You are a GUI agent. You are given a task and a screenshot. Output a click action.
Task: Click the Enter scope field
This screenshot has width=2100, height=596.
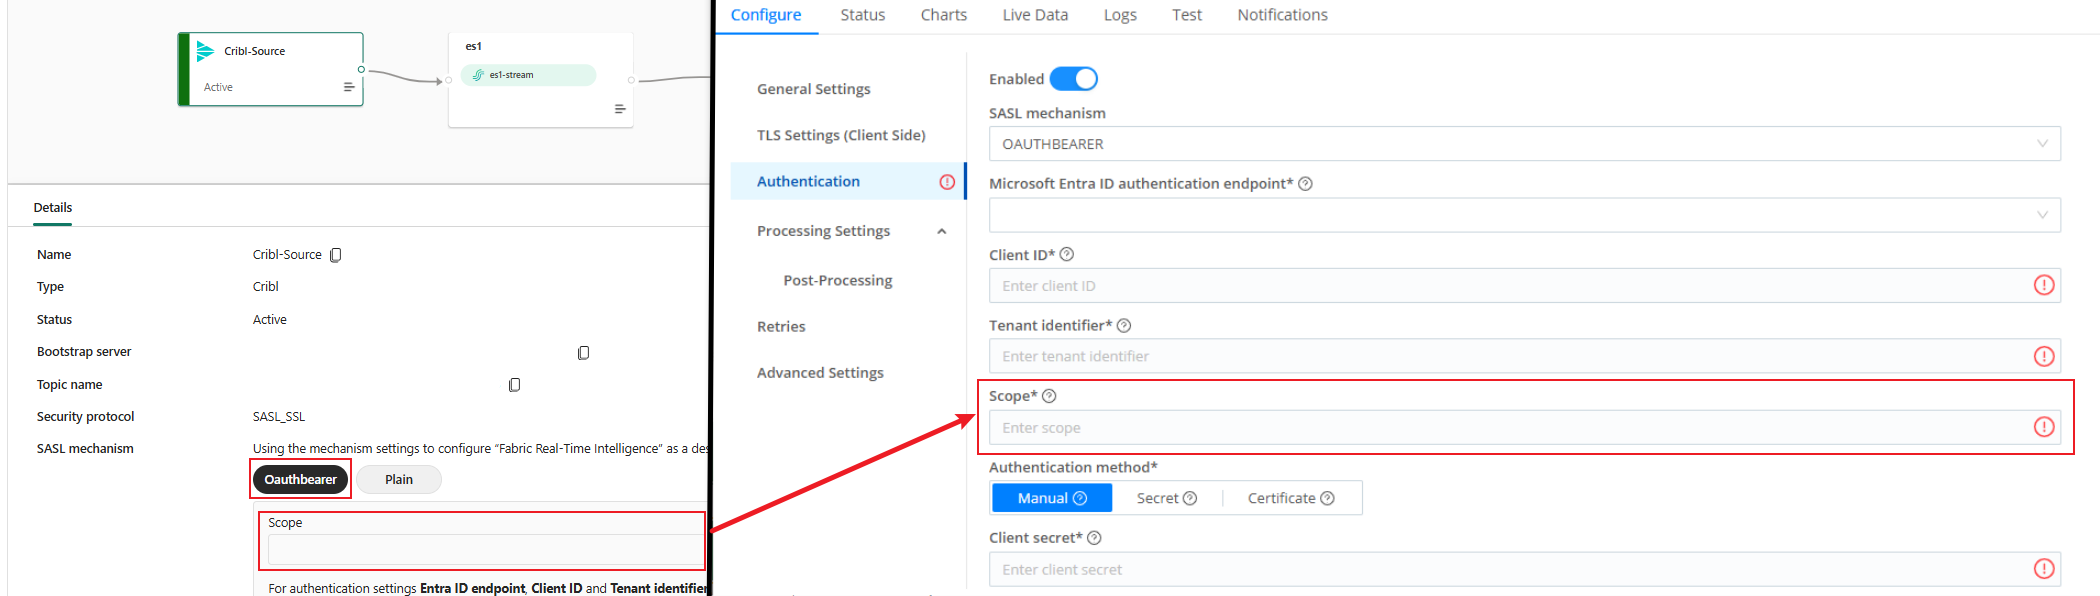[x=1524, y=427]
